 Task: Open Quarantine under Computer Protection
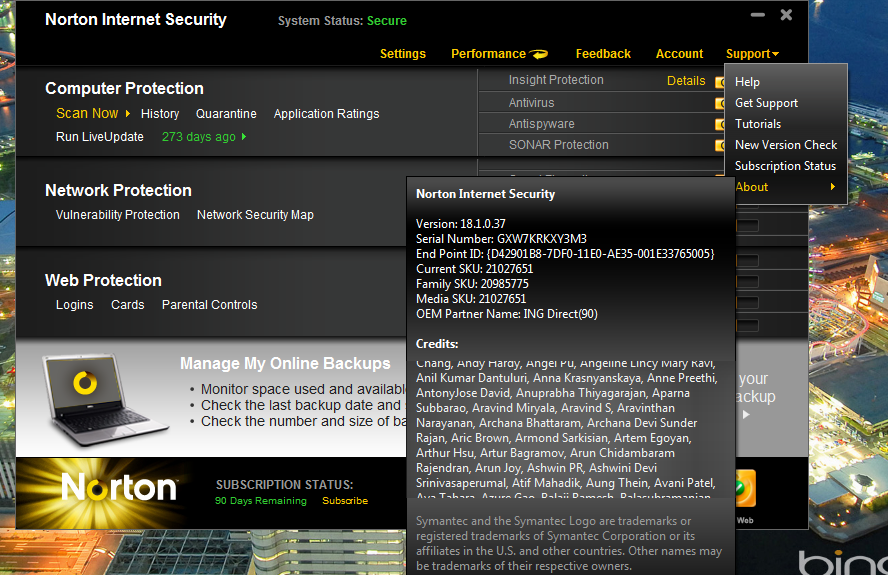(226, 114)
